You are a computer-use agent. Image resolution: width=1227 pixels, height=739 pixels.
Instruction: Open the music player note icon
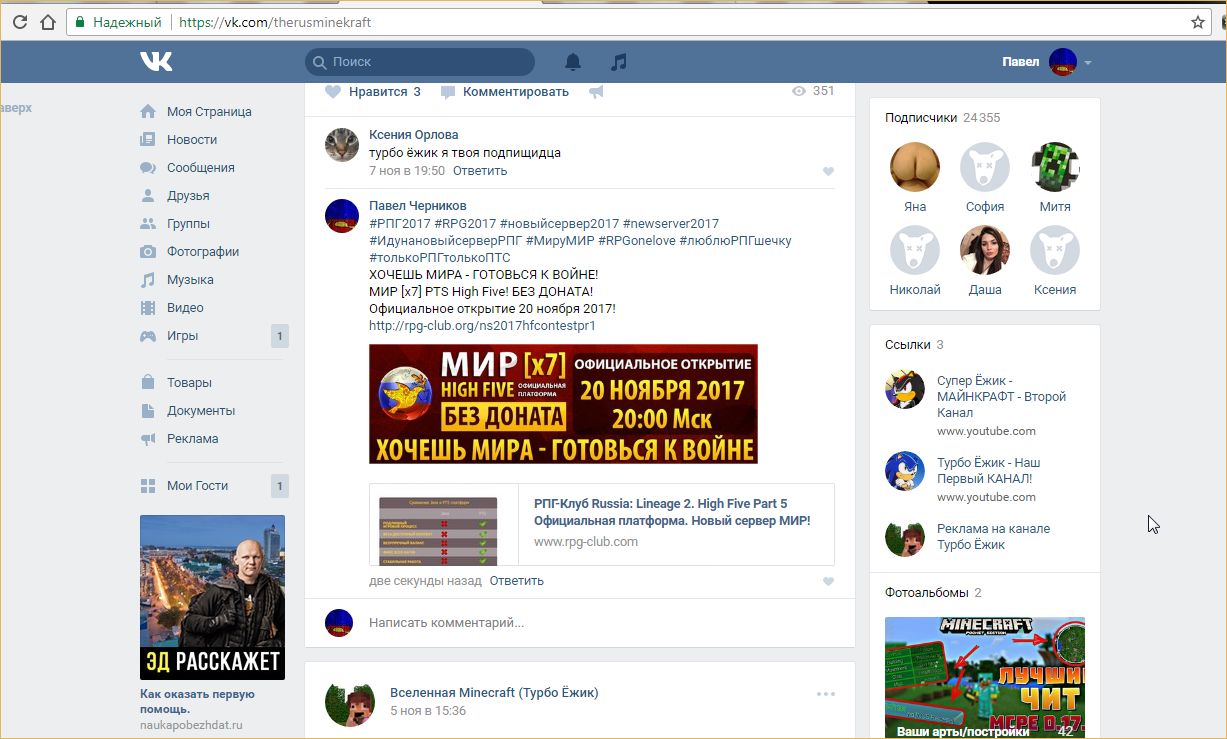click(619, 62)
